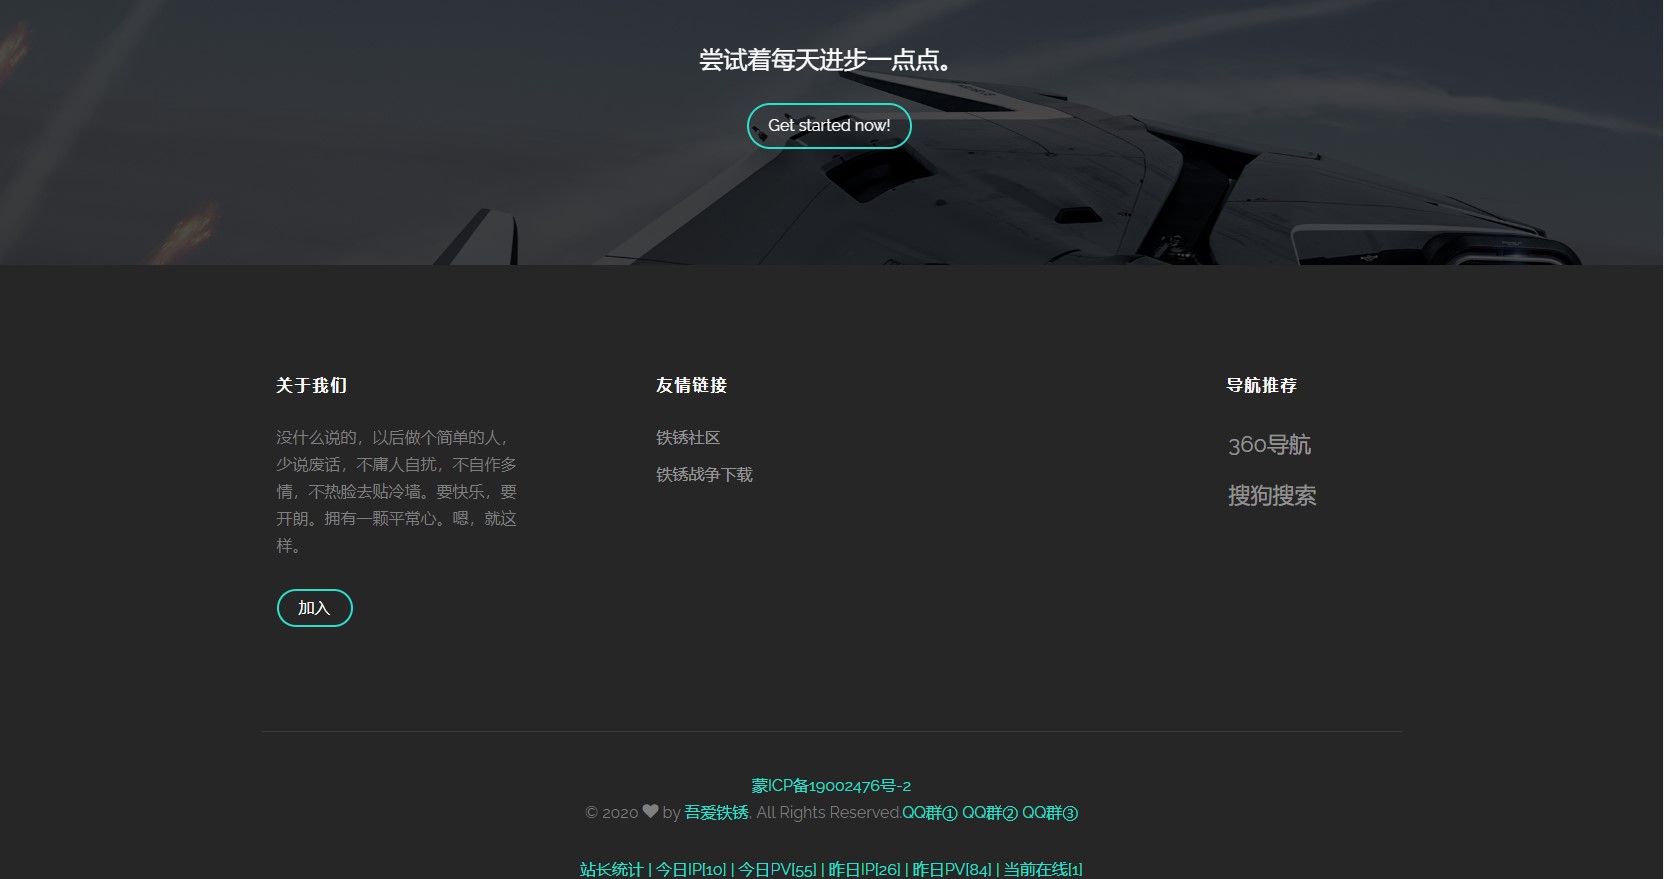Click the 蒙ICP备19002476号-2 registration link
Image resolution: width=1664 pixels, height=879 pixels.
pos(831,786)
